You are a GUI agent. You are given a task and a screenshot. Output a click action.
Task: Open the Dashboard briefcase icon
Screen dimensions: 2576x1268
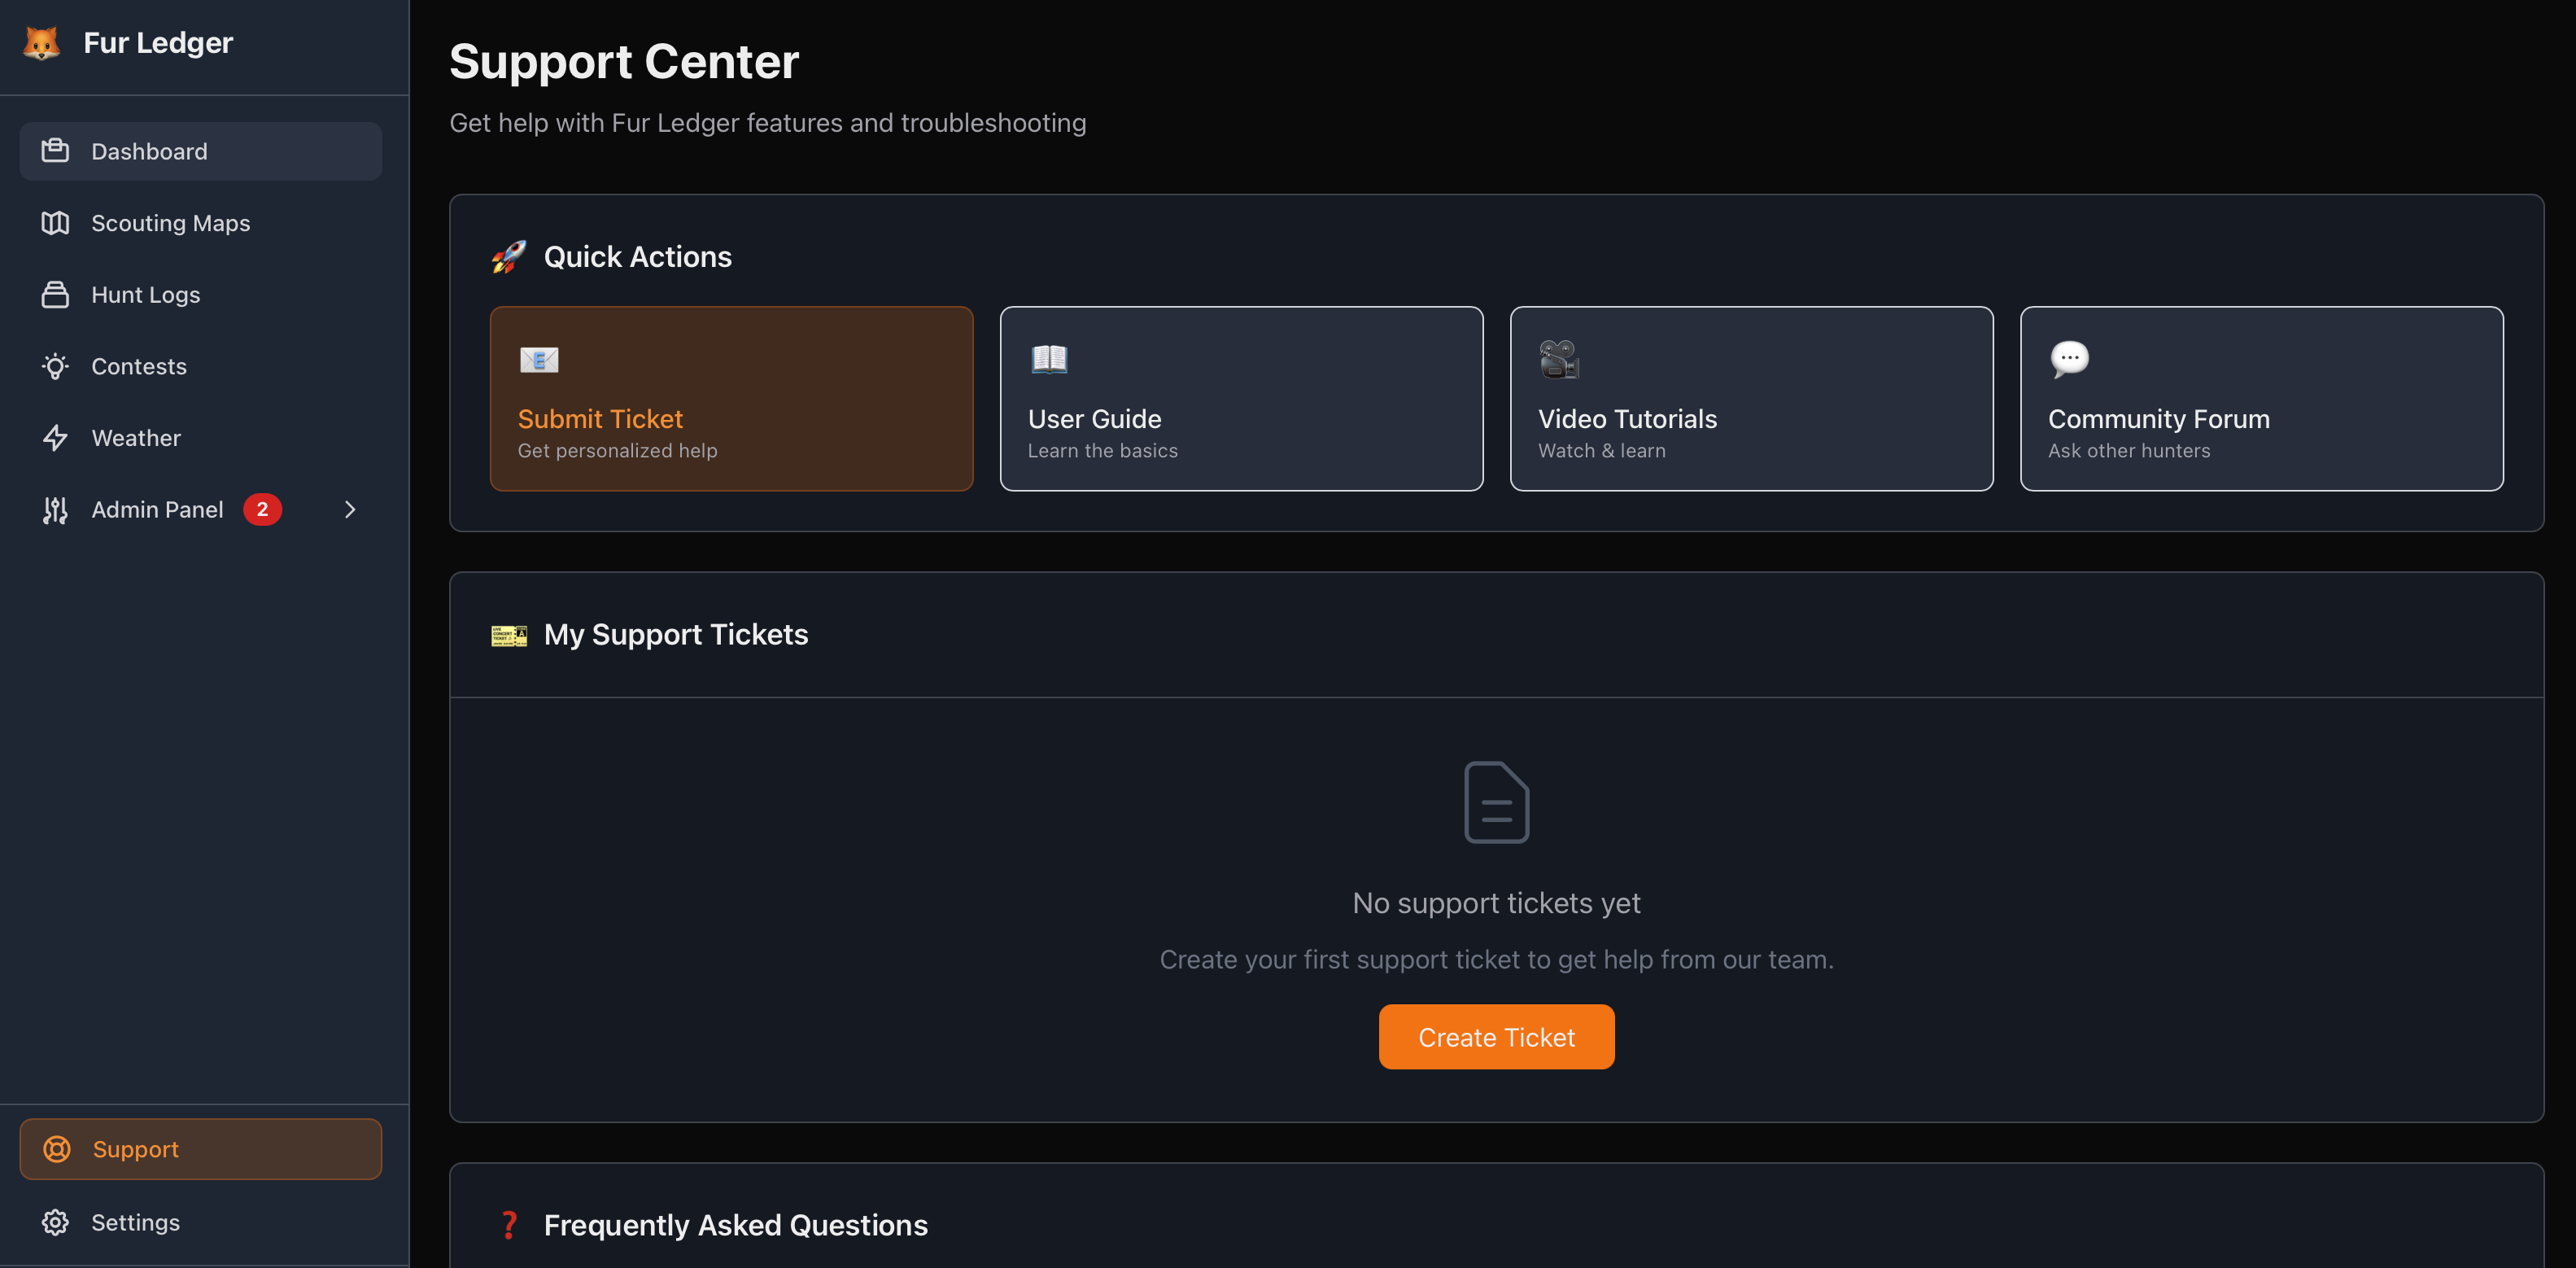(56, 150)
